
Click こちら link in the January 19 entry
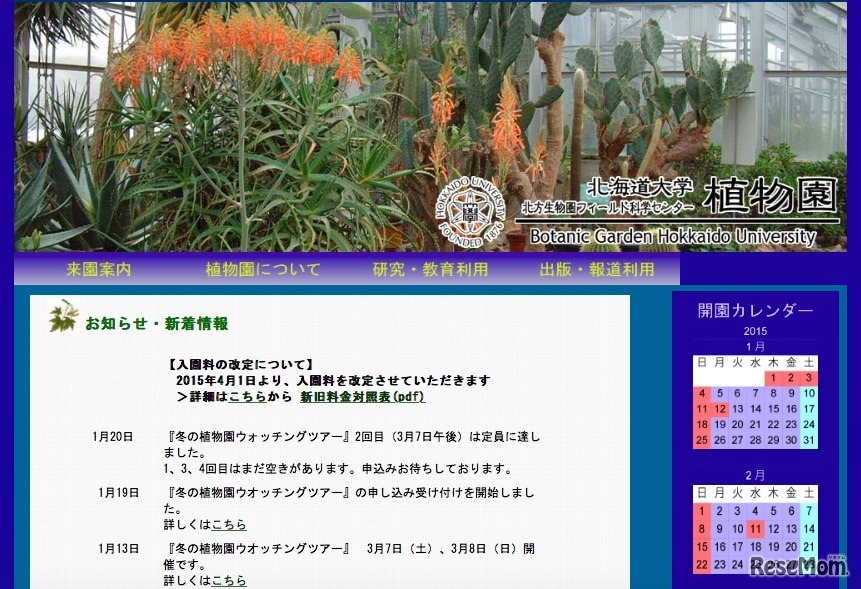coord(229,524)
